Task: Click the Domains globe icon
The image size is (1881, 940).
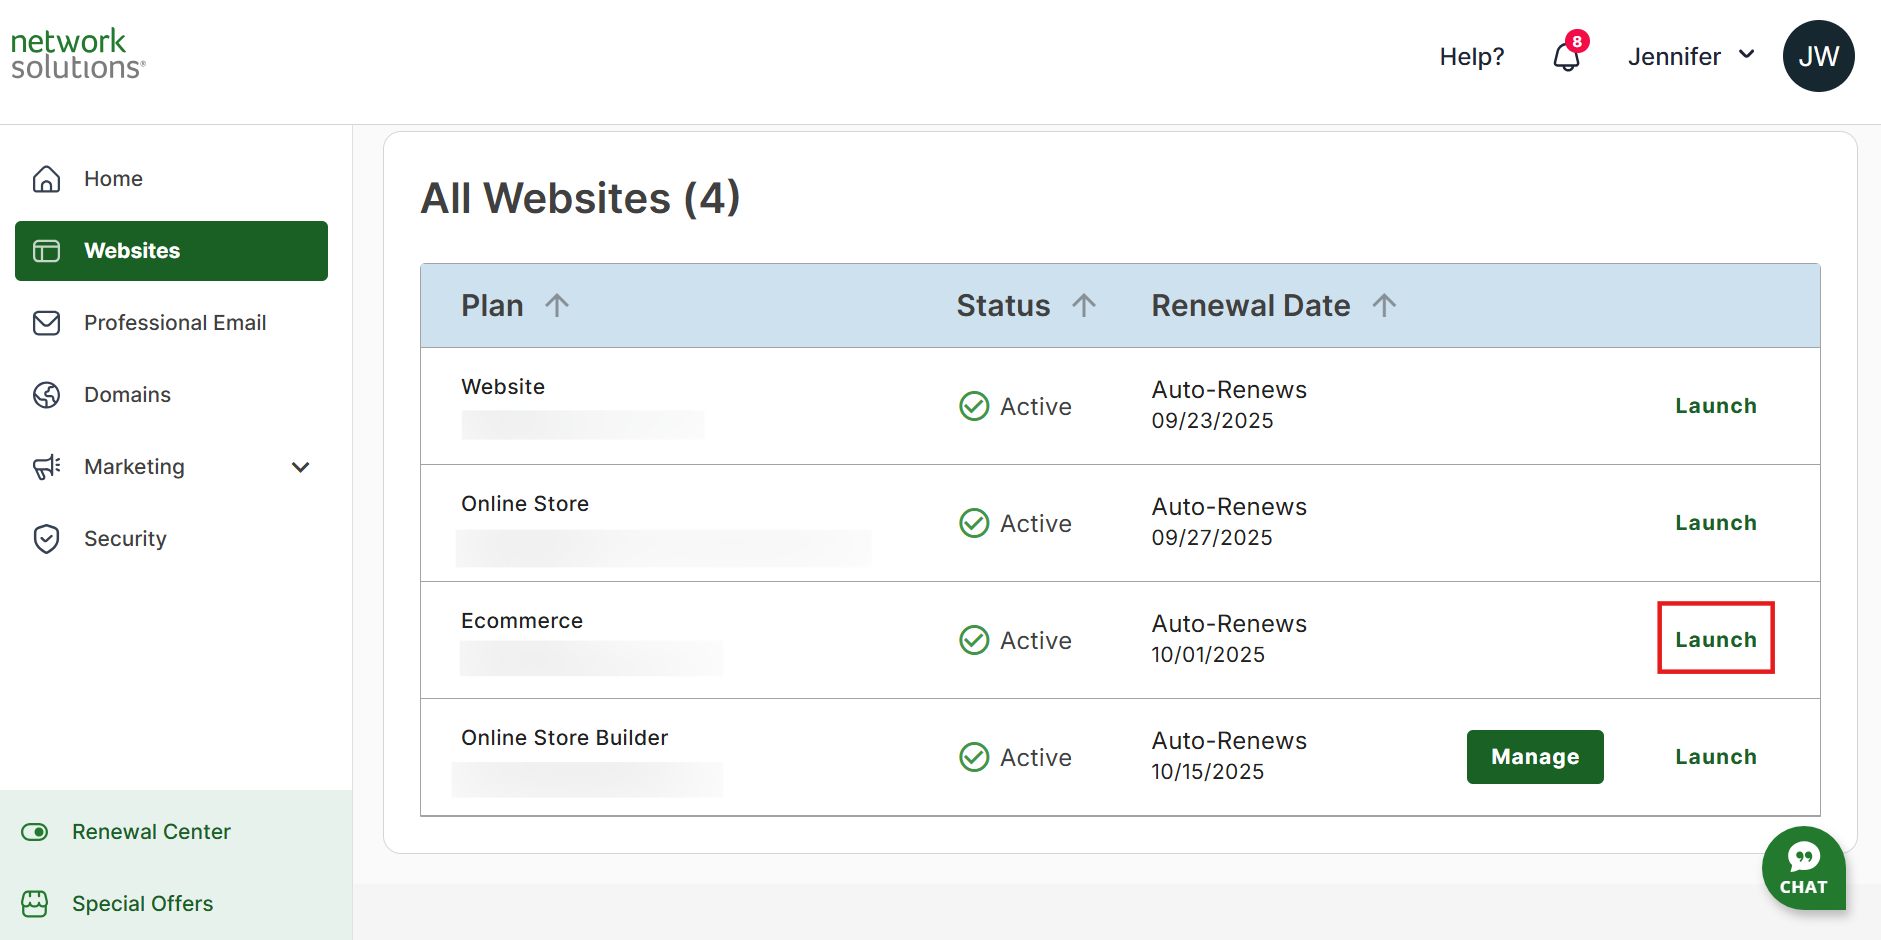Action: [x=46, y=395]
